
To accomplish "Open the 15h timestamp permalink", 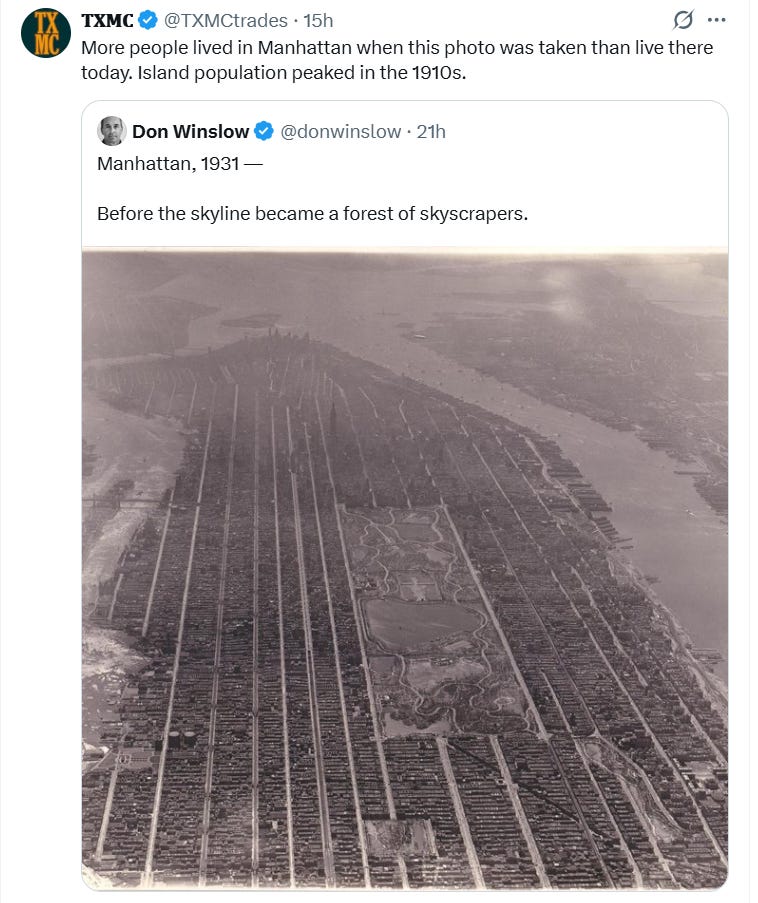I will pyautogui.click(x=318, y=20).
